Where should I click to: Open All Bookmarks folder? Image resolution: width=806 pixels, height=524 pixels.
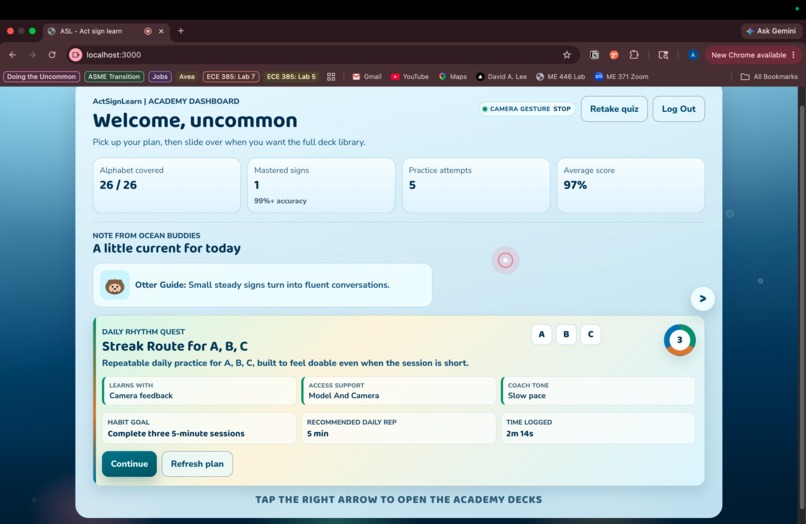pyautogui.click(x=769, y=77)
